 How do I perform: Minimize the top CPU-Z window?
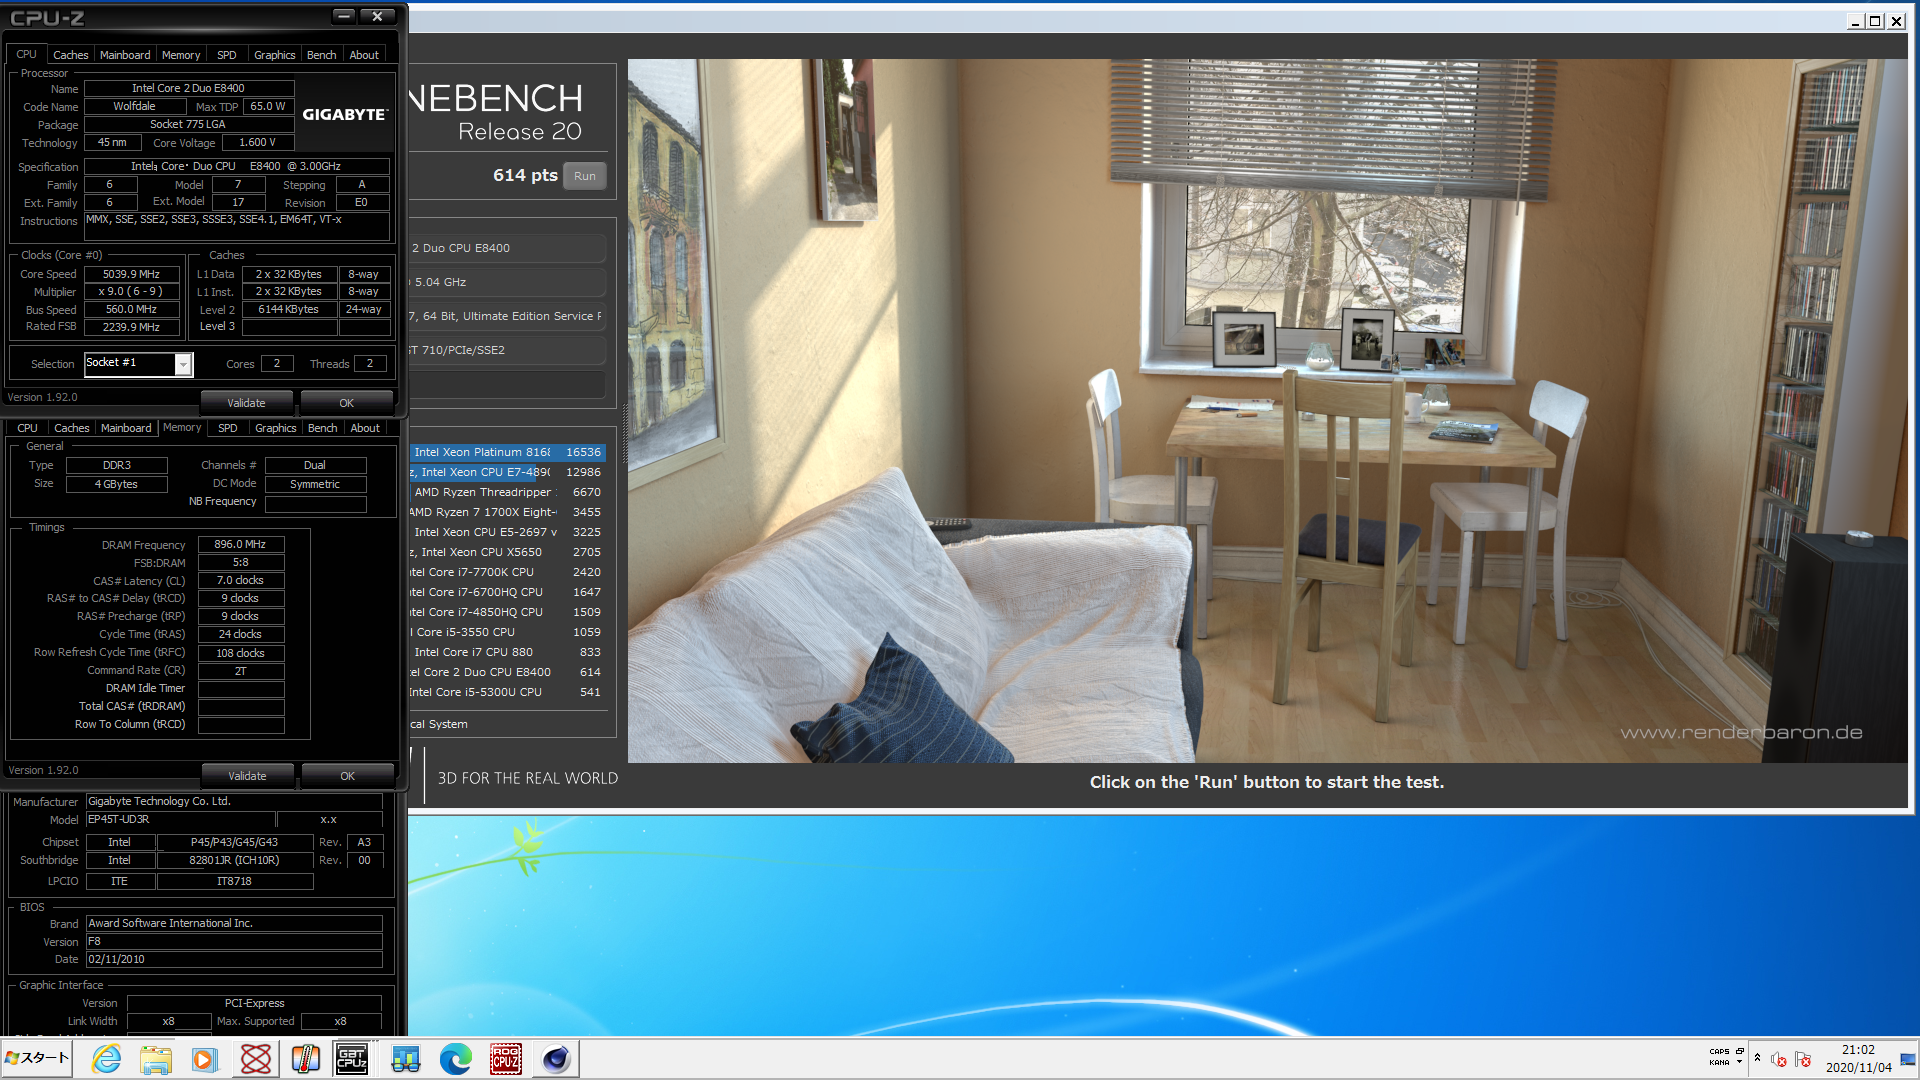click(344, 16)
